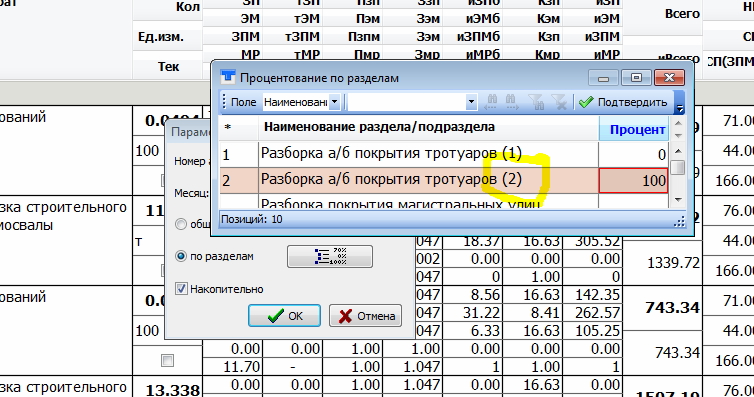Click the find-previous binoculars icon
The height and width of the screenshot is (397, 754).
tap(491, 102)
